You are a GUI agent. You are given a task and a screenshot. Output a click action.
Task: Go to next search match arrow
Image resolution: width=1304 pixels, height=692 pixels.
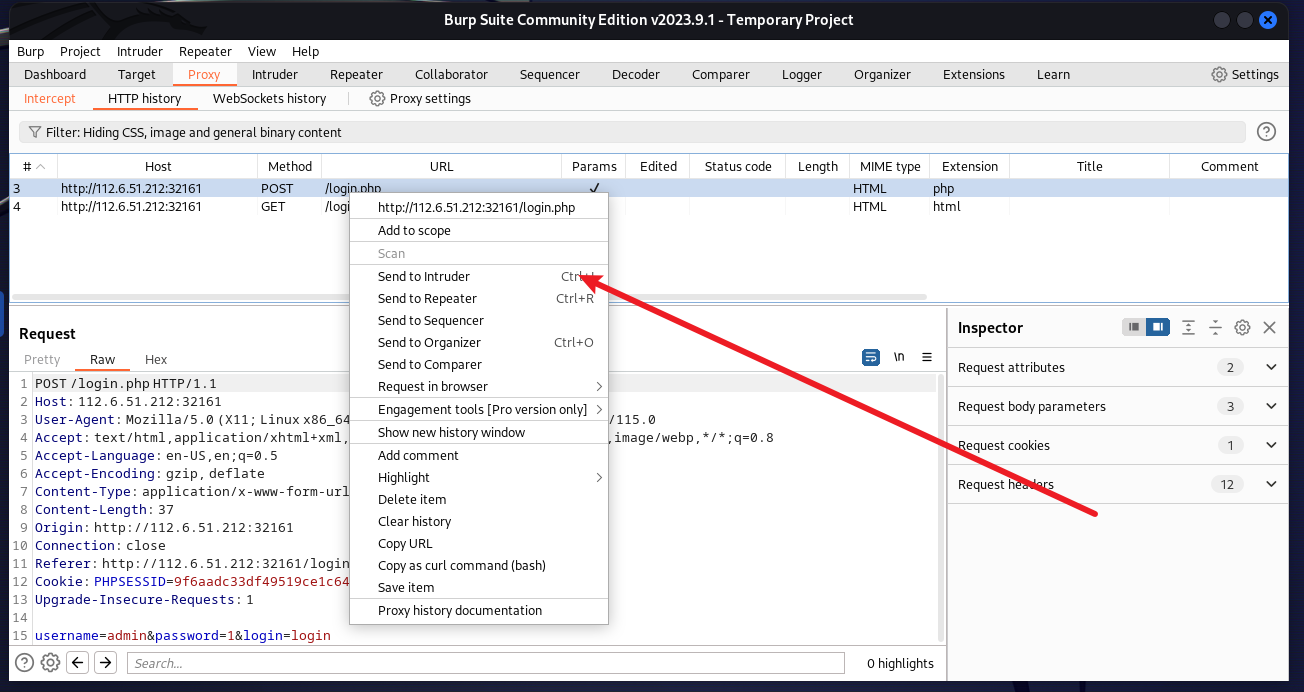105,662
